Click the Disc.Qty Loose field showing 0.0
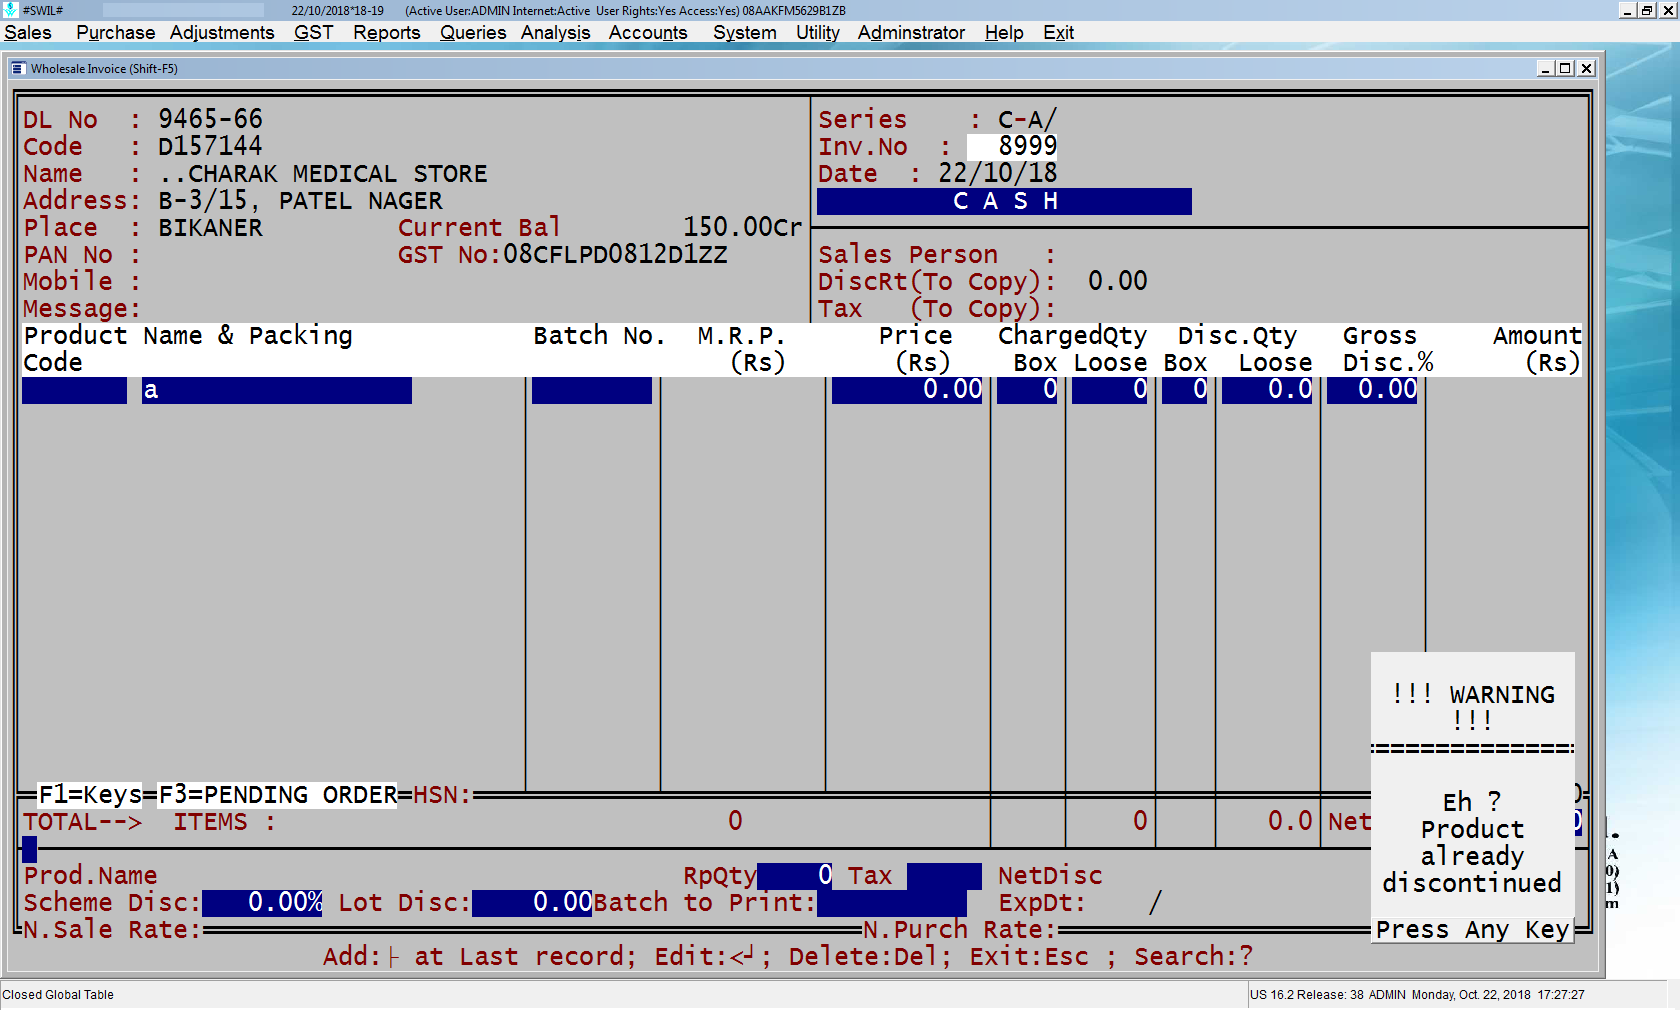Viewport: 1680px width, 1010px height. [1267, 390]
